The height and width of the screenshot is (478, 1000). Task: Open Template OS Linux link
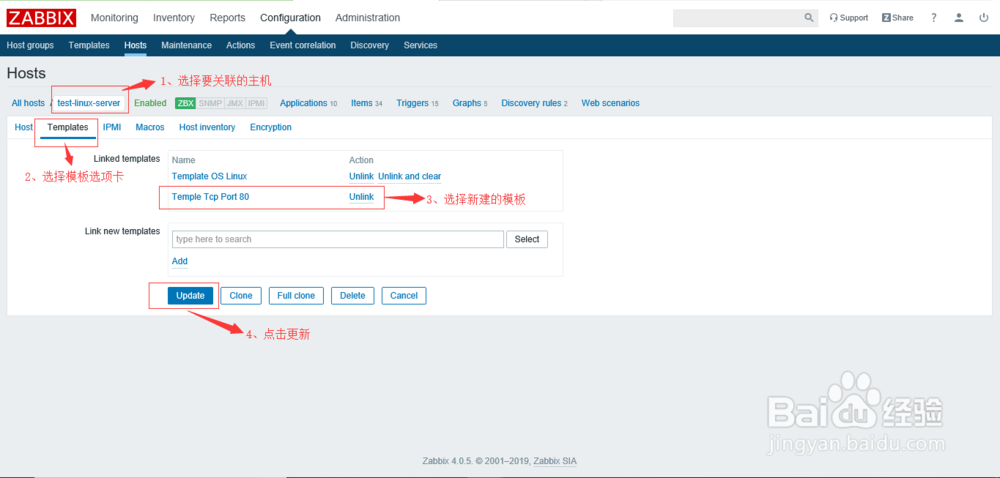point(209,177)
